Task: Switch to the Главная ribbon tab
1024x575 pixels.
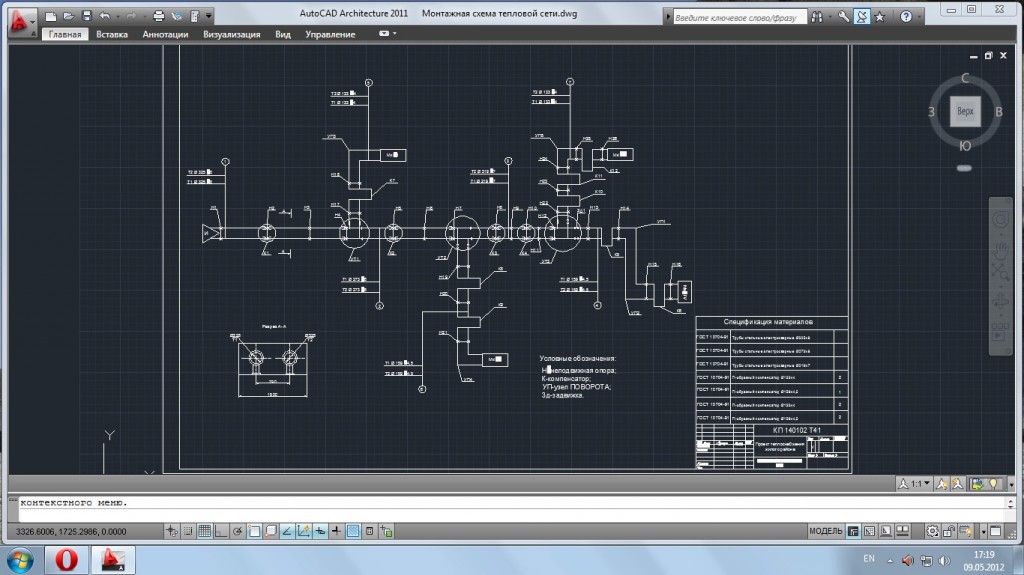Action: (65, 34)
